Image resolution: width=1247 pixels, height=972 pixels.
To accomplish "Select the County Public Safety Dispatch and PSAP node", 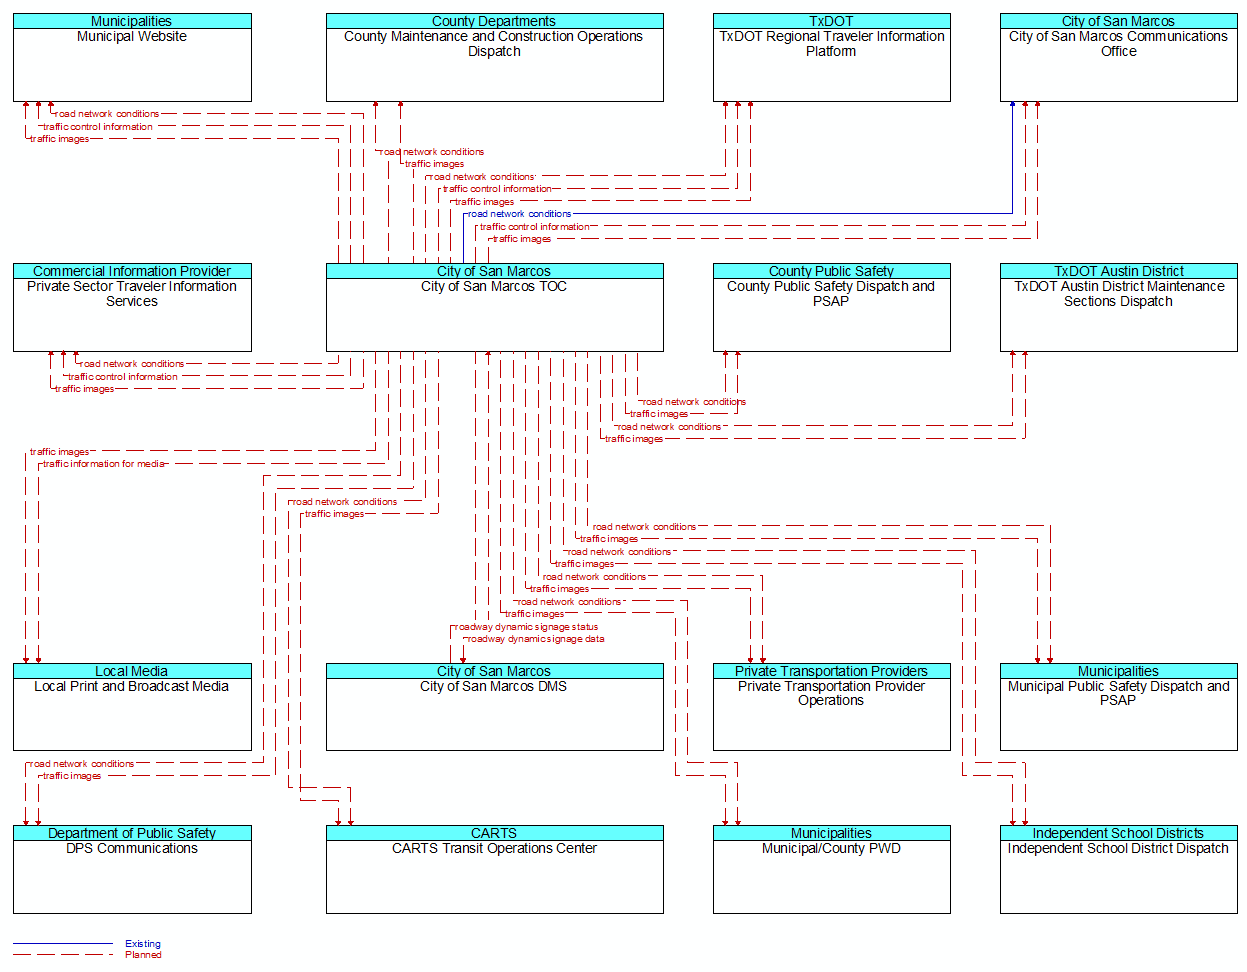I will (831, 308).
